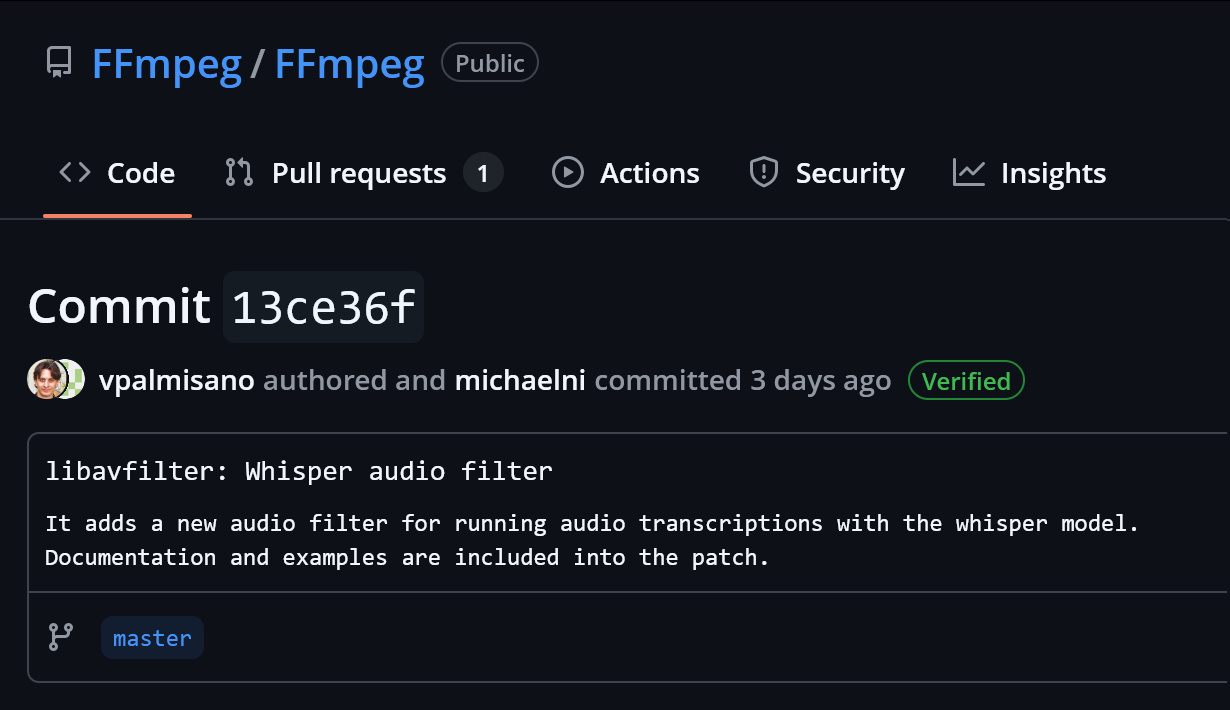Click the Code tab angle-brackets icon
The height and width of the screenshot is (710, 1230).
pos(75,172)
